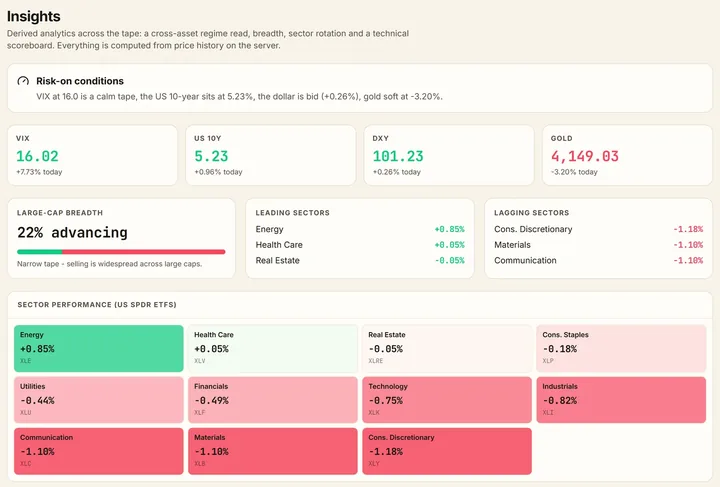Click the +7.73% today label under VIX
The height and width of the screenshot is (487, 720).
tap(39, 172)
